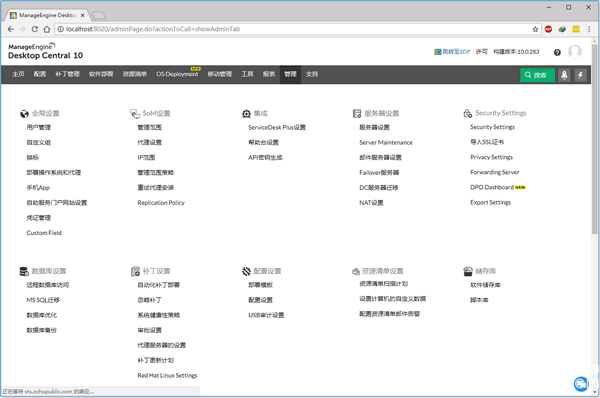Open the API密钥生成 link
Image resolution: width=600 pixels, height=398 pixels.
point(265,158)
